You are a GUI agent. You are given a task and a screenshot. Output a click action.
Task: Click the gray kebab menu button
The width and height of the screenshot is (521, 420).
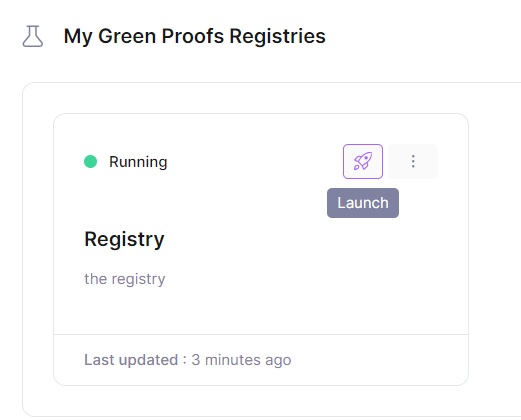pos(413,161)
